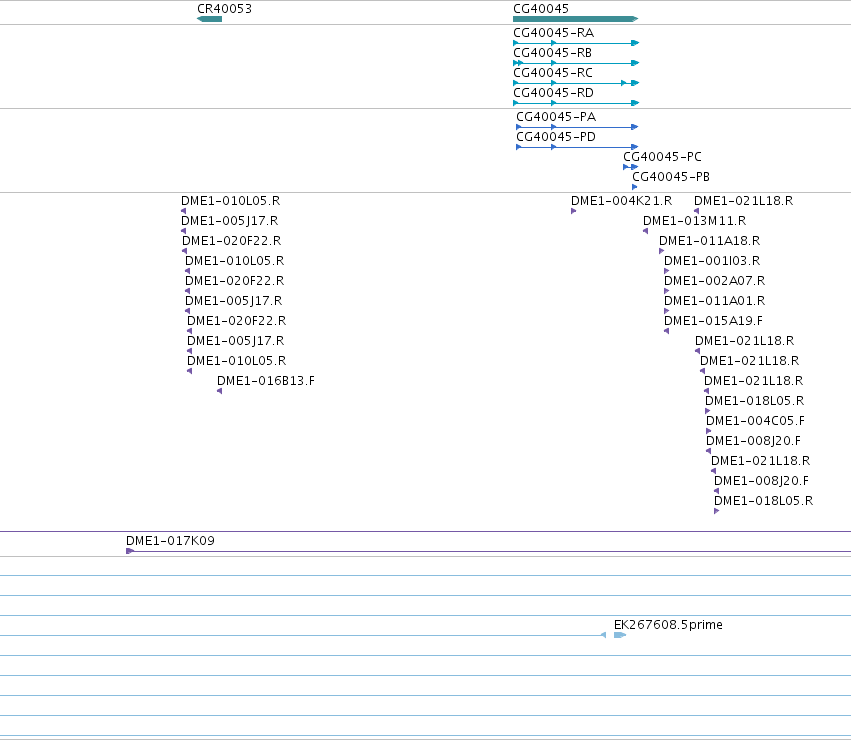The width and height of the screenshot is (851, 740).
Task: Select the CG40045-PB label
Action: point(671,177)
